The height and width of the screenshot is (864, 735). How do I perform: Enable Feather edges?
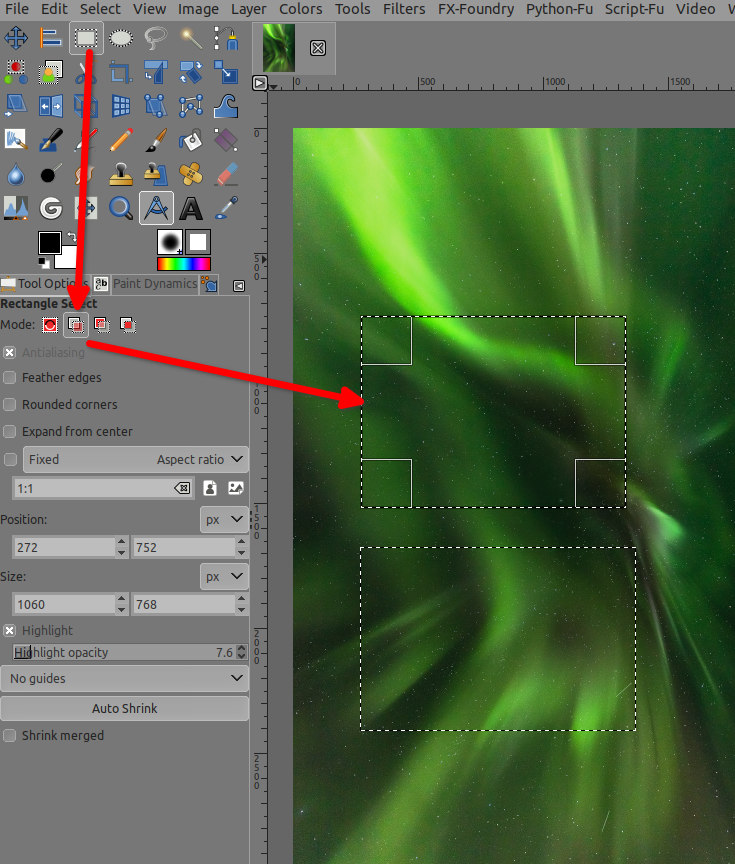pyautogui.click(x=9, y=378)
